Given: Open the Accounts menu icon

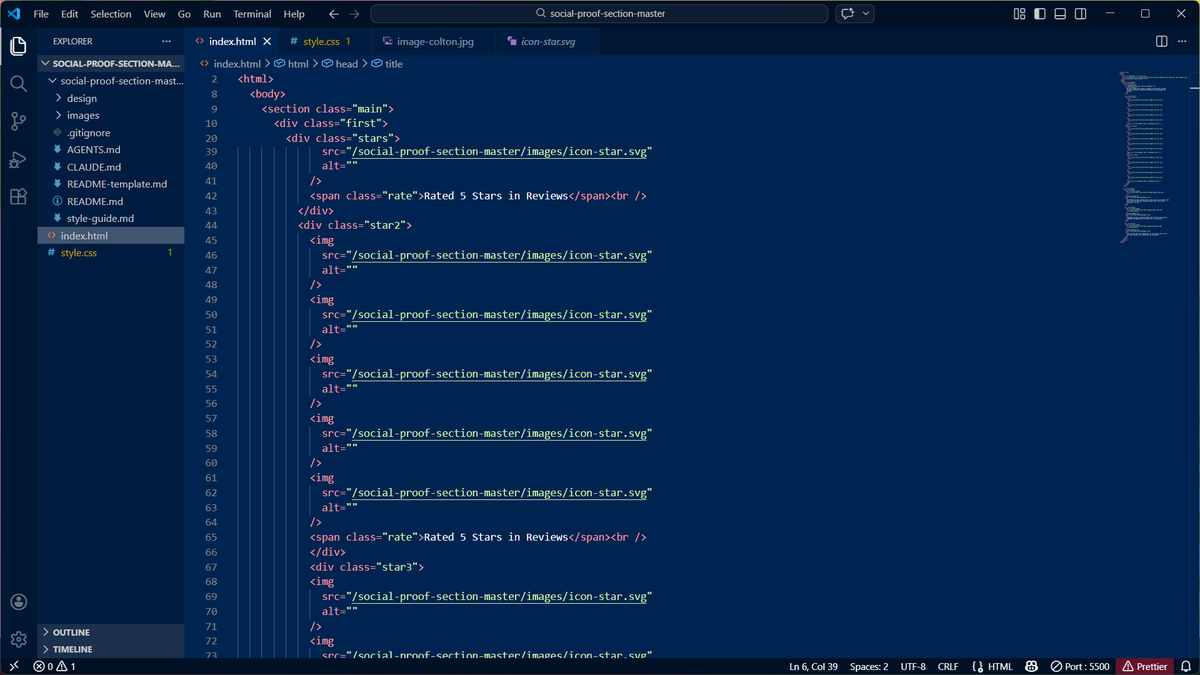Looking at the screenshot, I should pyautogui.click(x=18, y=602).
